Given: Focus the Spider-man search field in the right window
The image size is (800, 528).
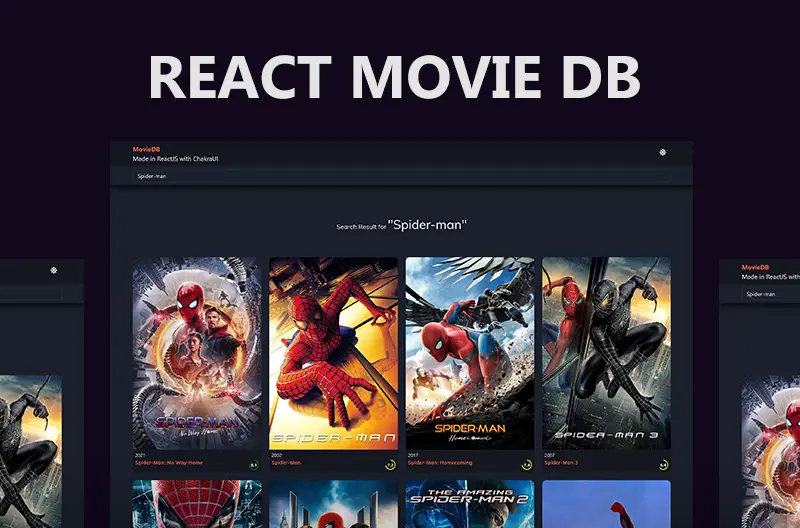Looking at the screenshot, I should coord(770,294).
